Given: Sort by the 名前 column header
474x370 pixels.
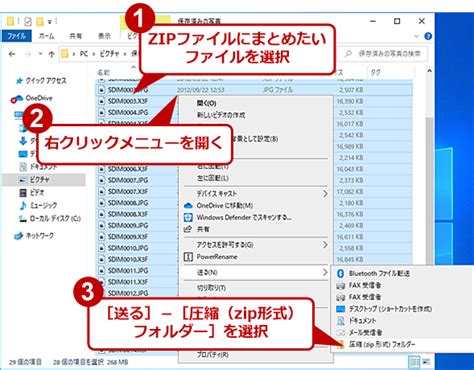Looking at the screenshot, I should tap(103, 72).
